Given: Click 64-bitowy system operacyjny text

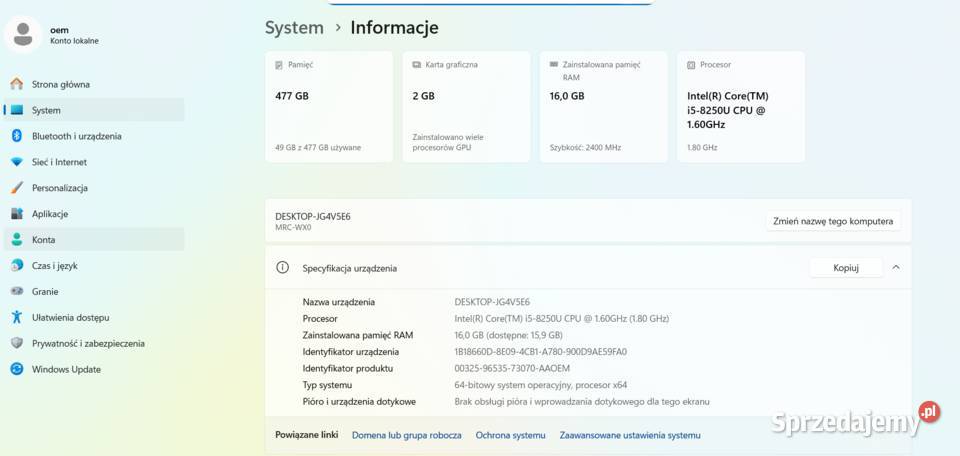Looking at the screenshot, I should click(541, 385).
